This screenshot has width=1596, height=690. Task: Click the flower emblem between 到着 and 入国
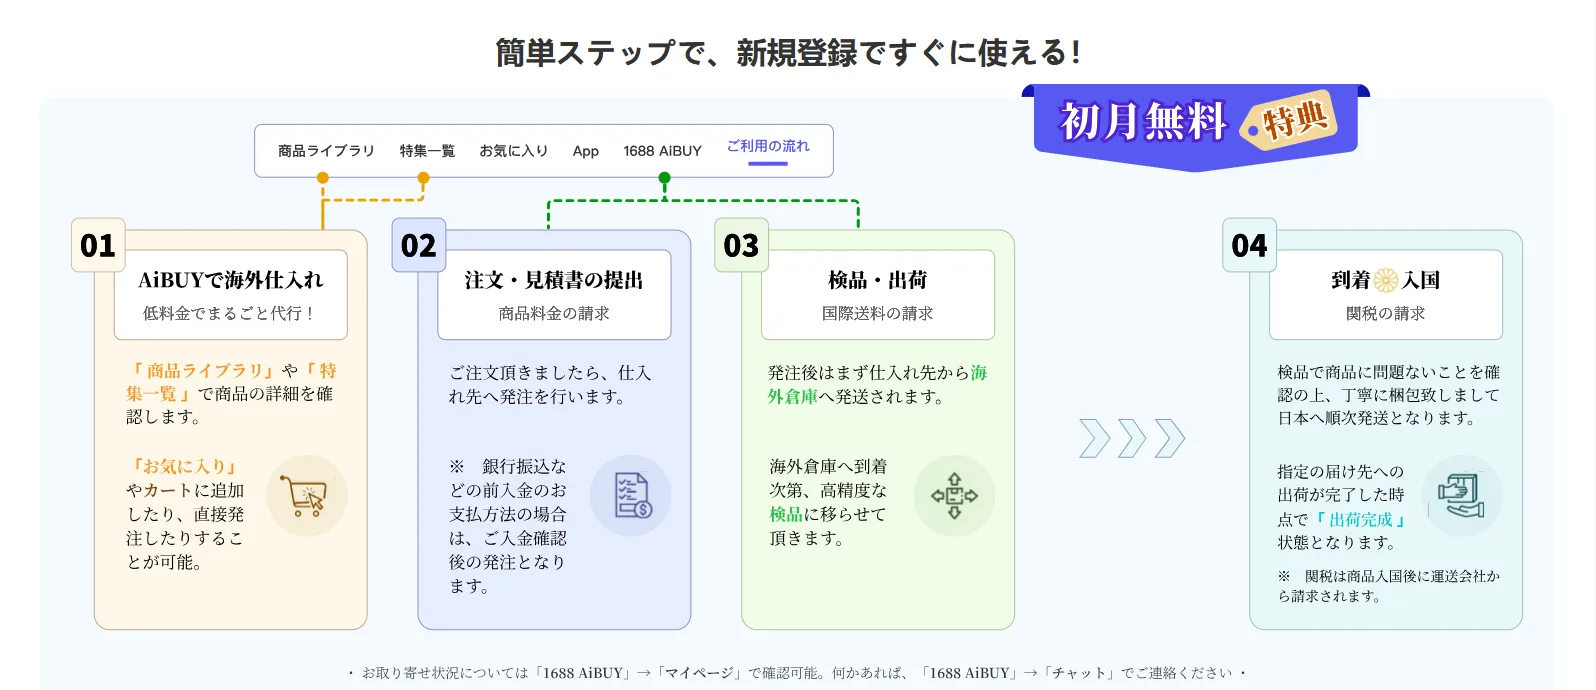[x=1386, y=280]
